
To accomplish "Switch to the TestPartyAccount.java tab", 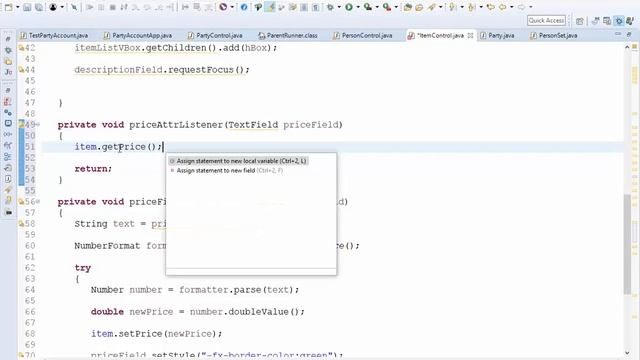I will [x=54, y=36].
